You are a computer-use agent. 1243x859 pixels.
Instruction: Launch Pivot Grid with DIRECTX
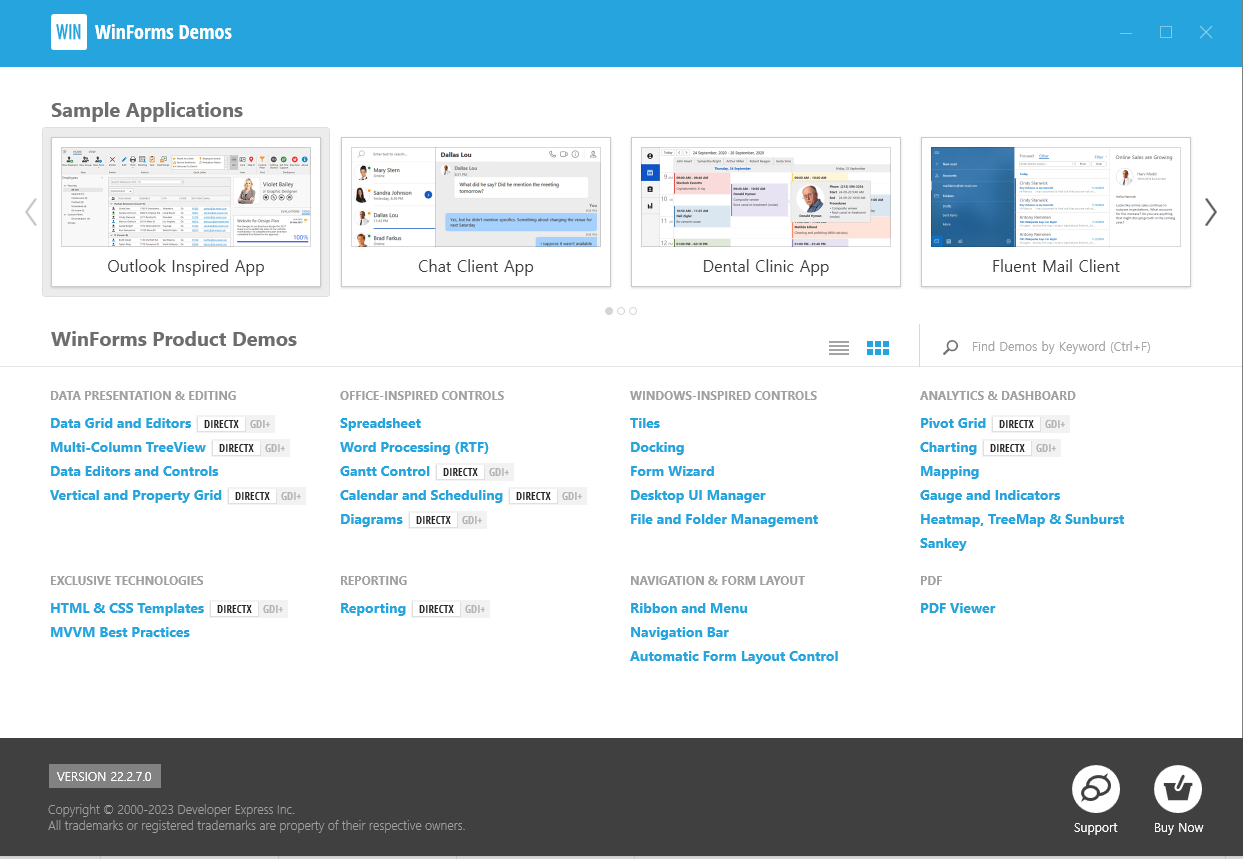click(x=1017, y=424)
